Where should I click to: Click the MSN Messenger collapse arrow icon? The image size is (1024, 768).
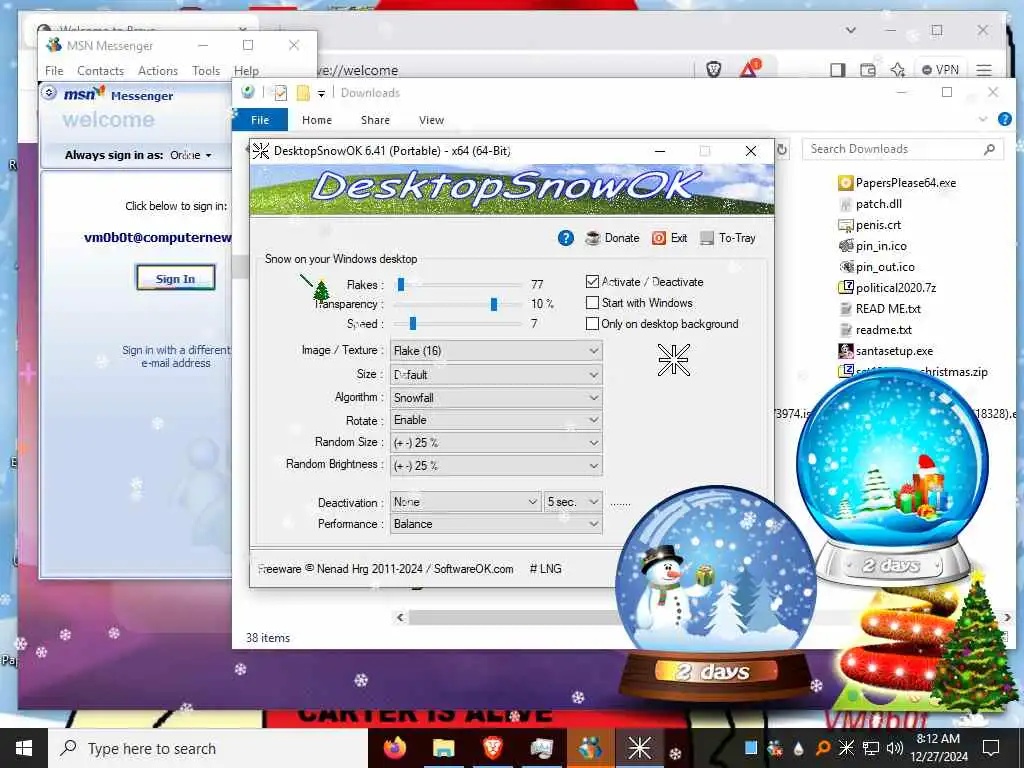[49, 93]
